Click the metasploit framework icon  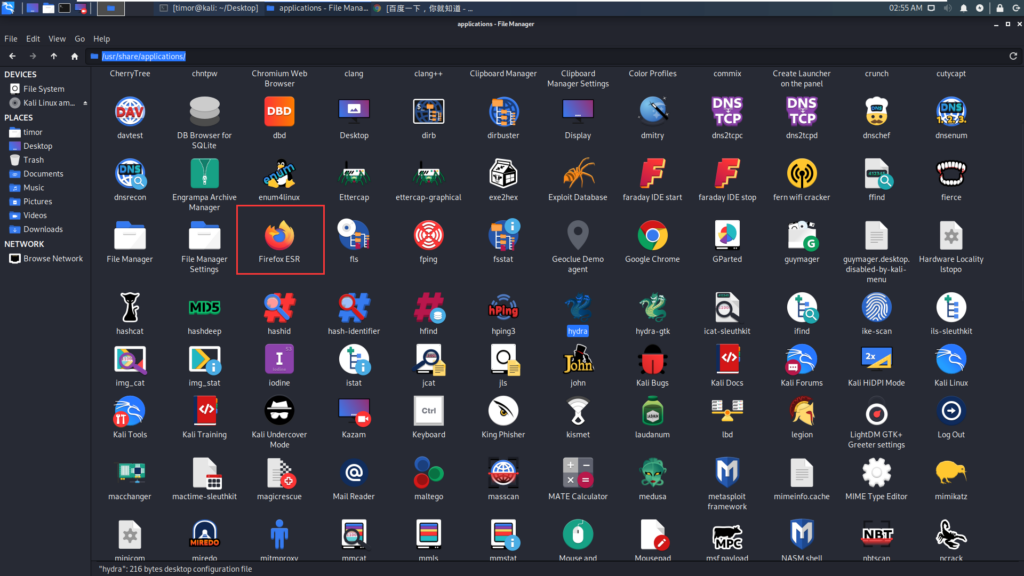727,472
